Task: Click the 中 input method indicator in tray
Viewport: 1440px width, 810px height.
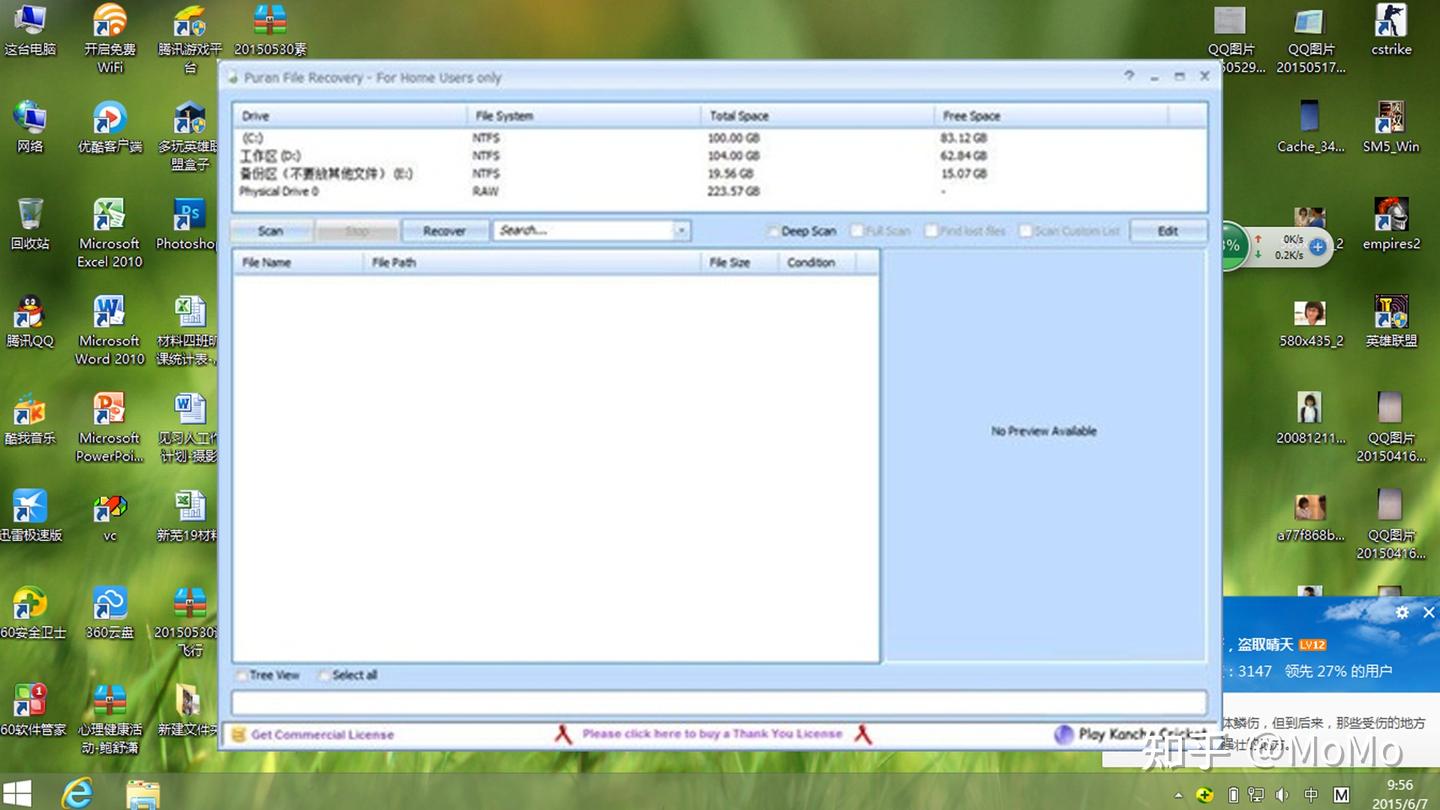Action: click(1311, 795)
